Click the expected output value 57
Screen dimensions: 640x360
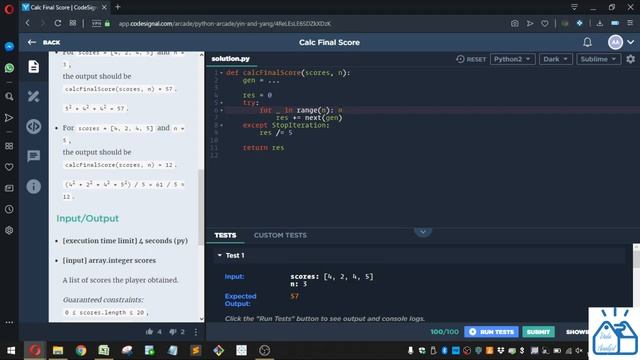pyautogui.click(x=294, y=296)
